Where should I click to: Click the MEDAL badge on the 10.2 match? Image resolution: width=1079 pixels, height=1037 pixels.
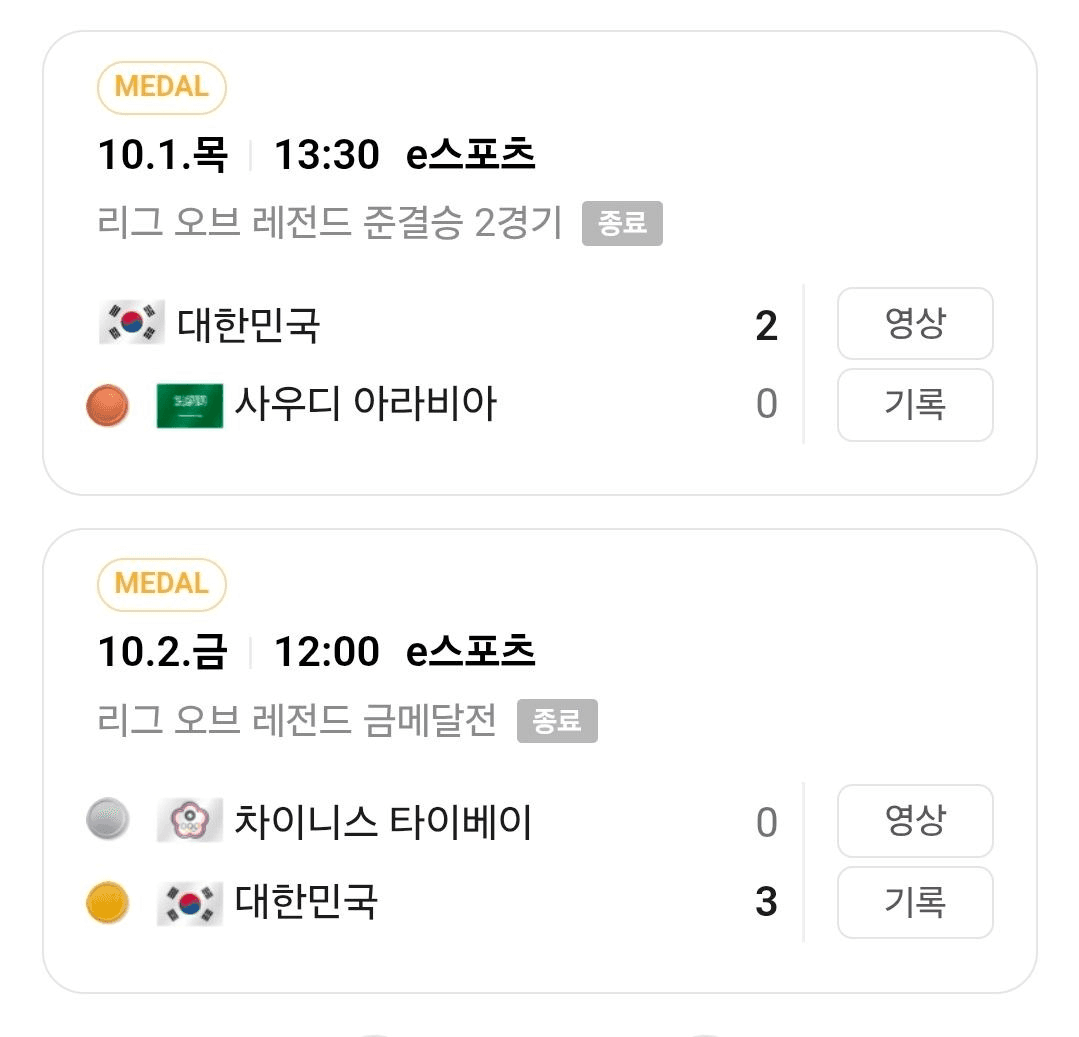[x=162, y=585]
